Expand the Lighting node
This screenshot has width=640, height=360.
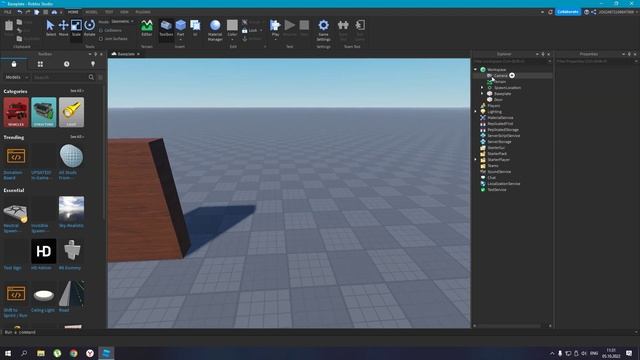476,111
